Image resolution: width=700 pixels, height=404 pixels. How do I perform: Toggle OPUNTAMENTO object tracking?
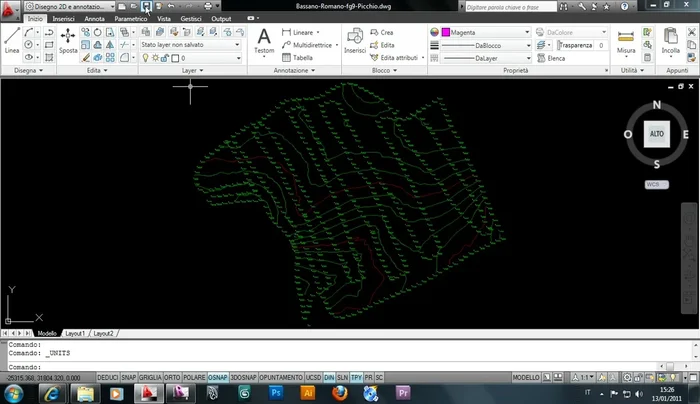point(281,377)
